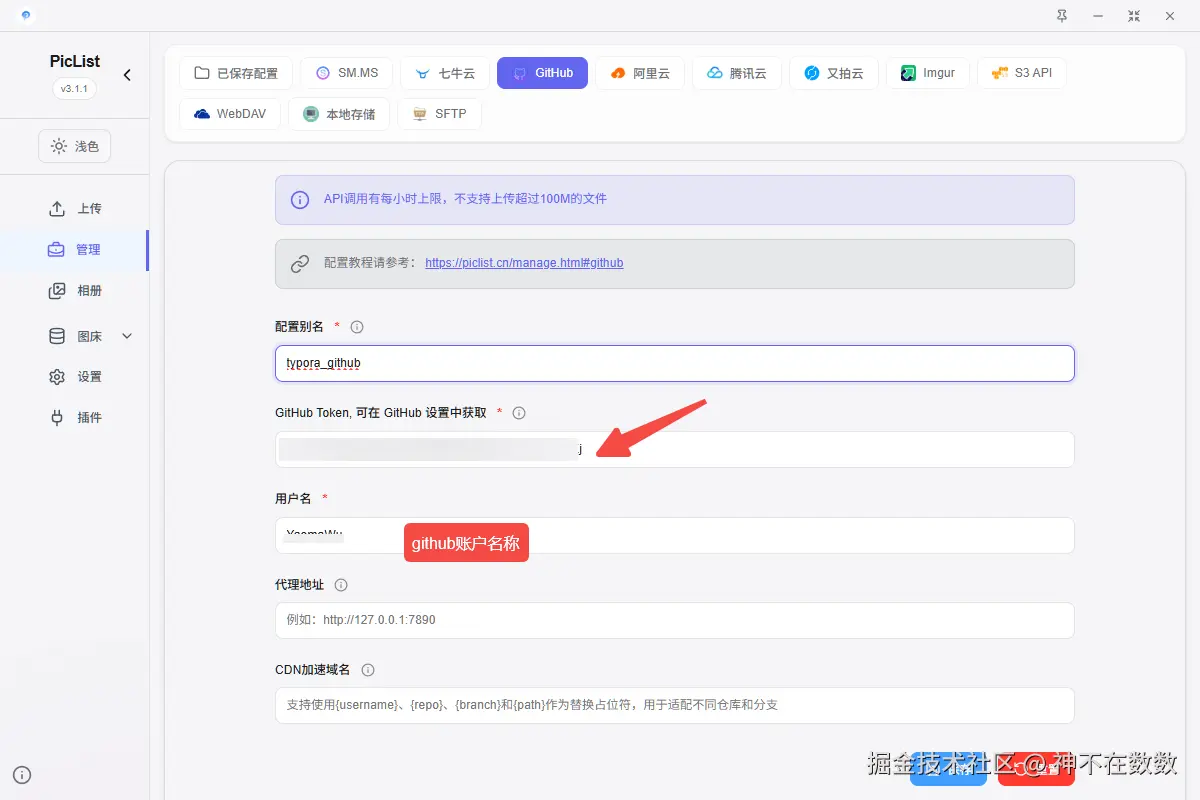Select the SFTP tab
1200x800 pixels.
pyautogui.click(x=439, y=114)
